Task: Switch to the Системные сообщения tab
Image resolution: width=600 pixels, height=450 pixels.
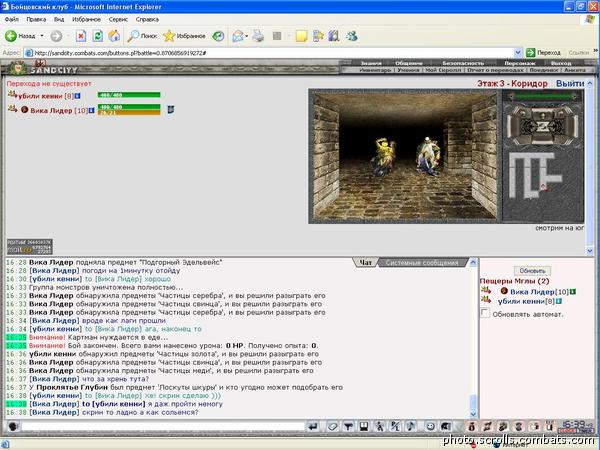Action: pyautogui.click(x=422, y=262)
